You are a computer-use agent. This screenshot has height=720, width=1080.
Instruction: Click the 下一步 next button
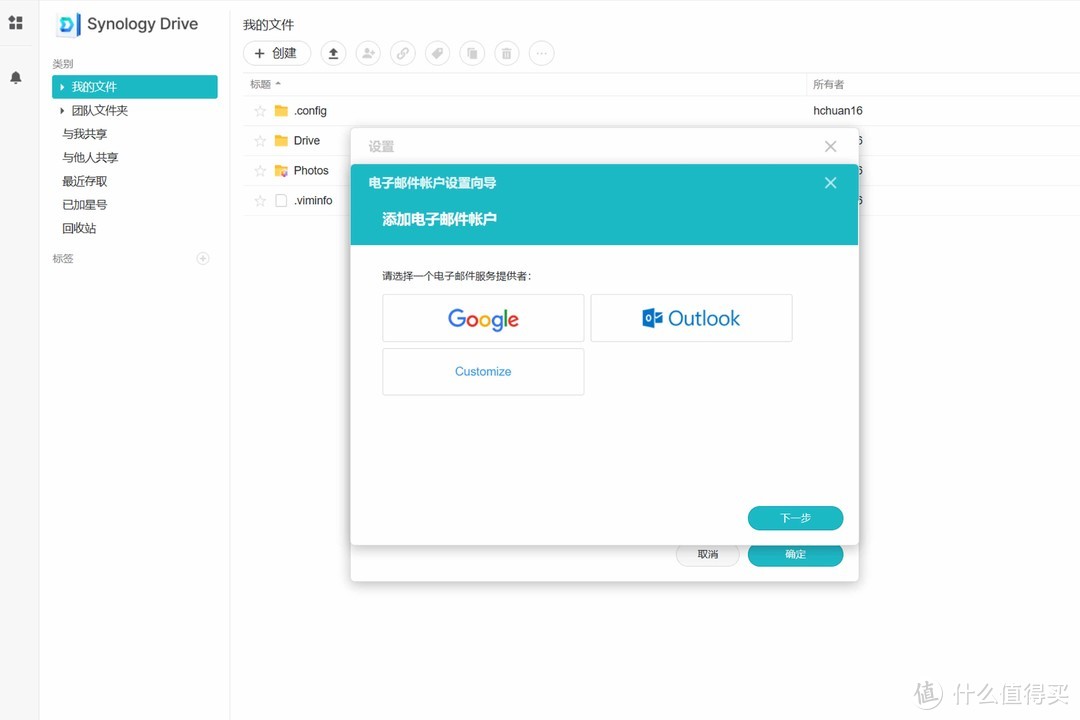coord(796,518)
